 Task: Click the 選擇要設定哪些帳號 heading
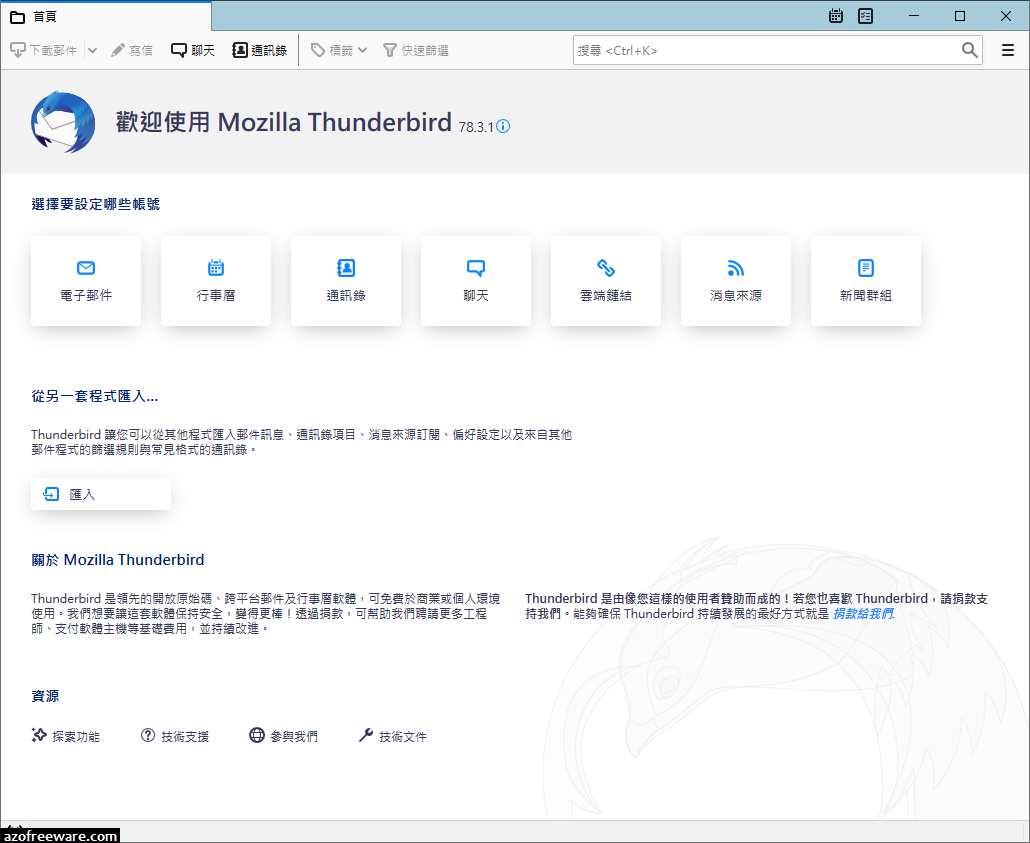coord(96,204)
